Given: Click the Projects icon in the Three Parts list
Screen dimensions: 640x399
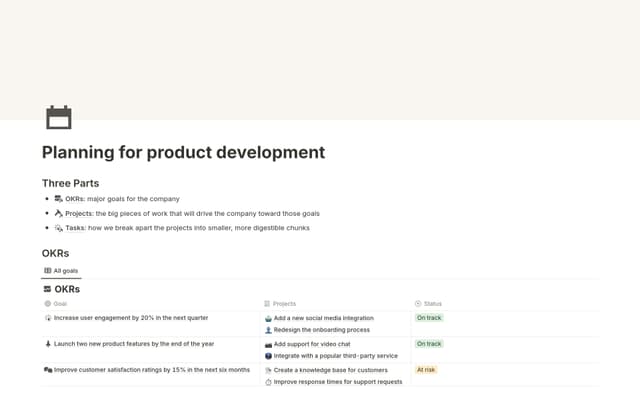Looking at the screenshot, I should [x=58, y=213].
